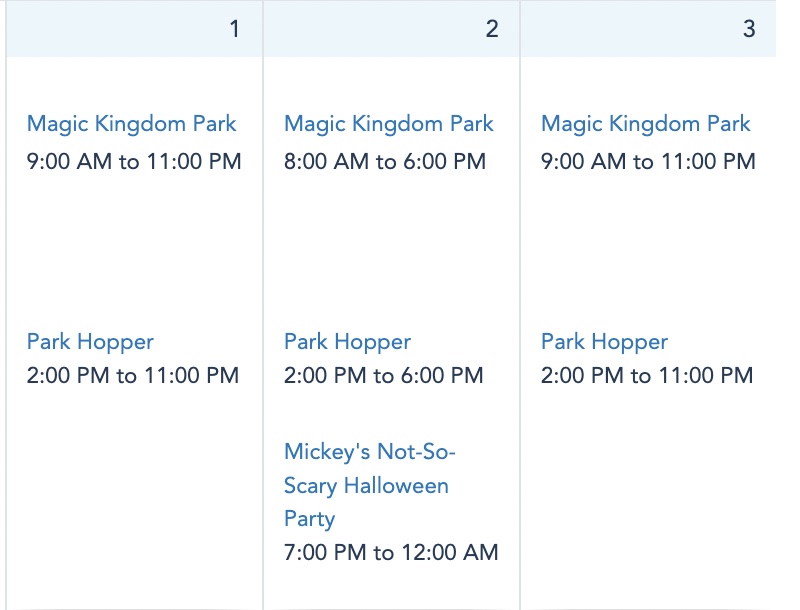Click day 3 park hours 9:00 AM to 11:00 PM
Viewport: 800px width, 610px height.
[x=648, y=161]
